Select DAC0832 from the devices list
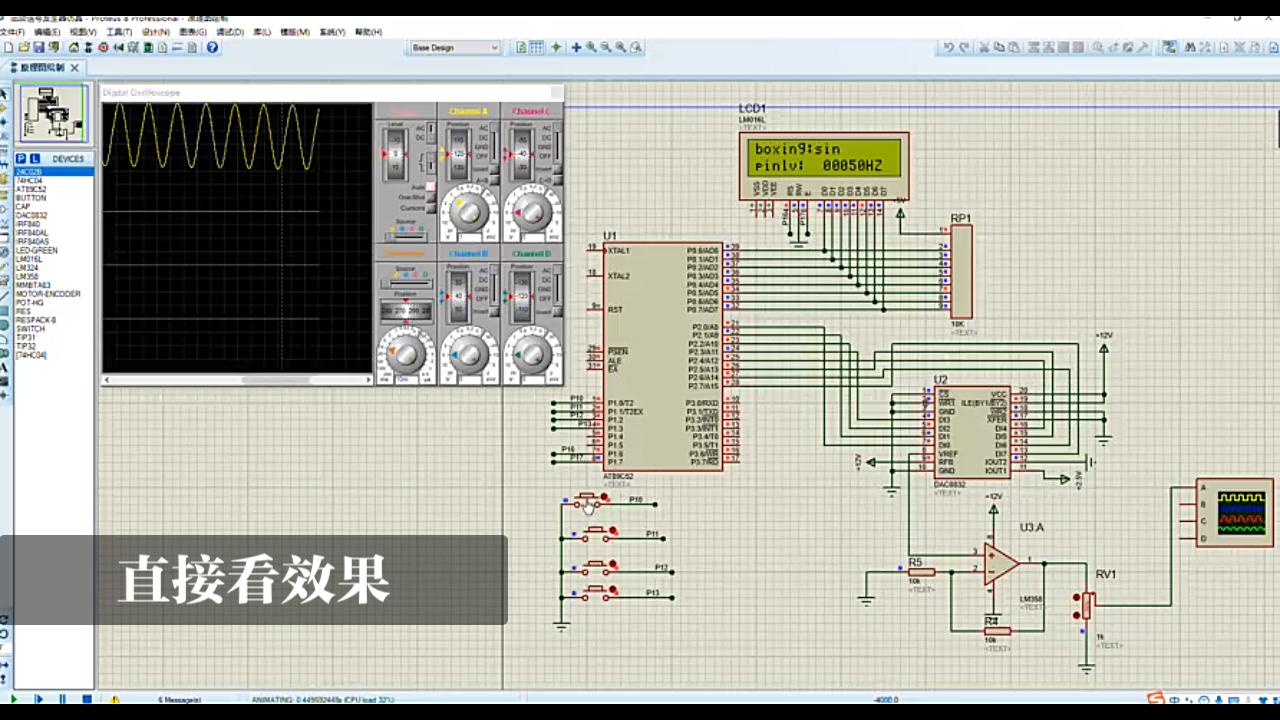 (35, 213)
